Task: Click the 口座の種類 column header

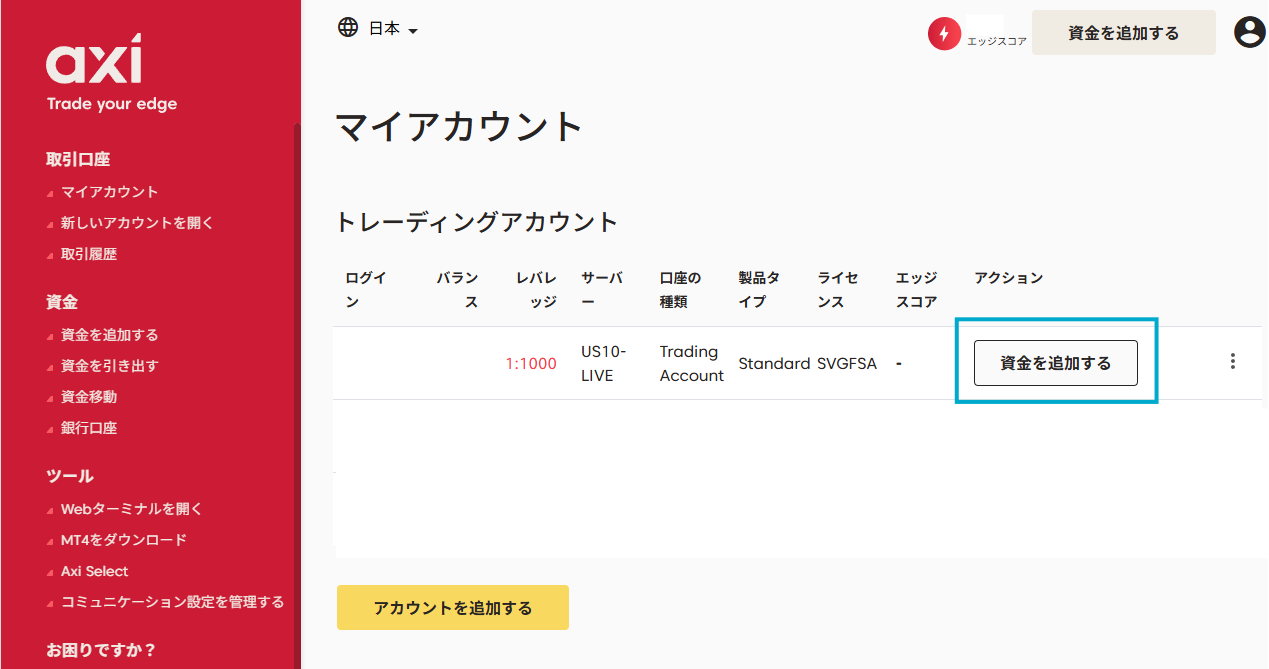Action: click(x=680, y=290)
